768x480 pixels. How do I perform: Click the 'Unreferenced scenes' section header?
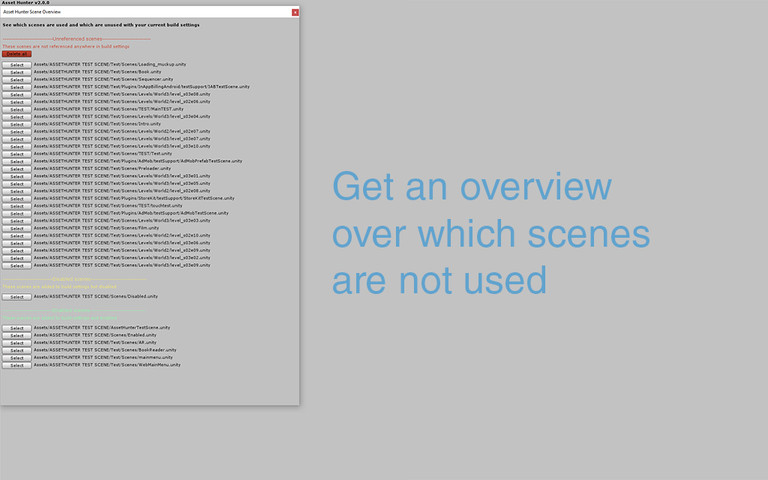(77, 39)
